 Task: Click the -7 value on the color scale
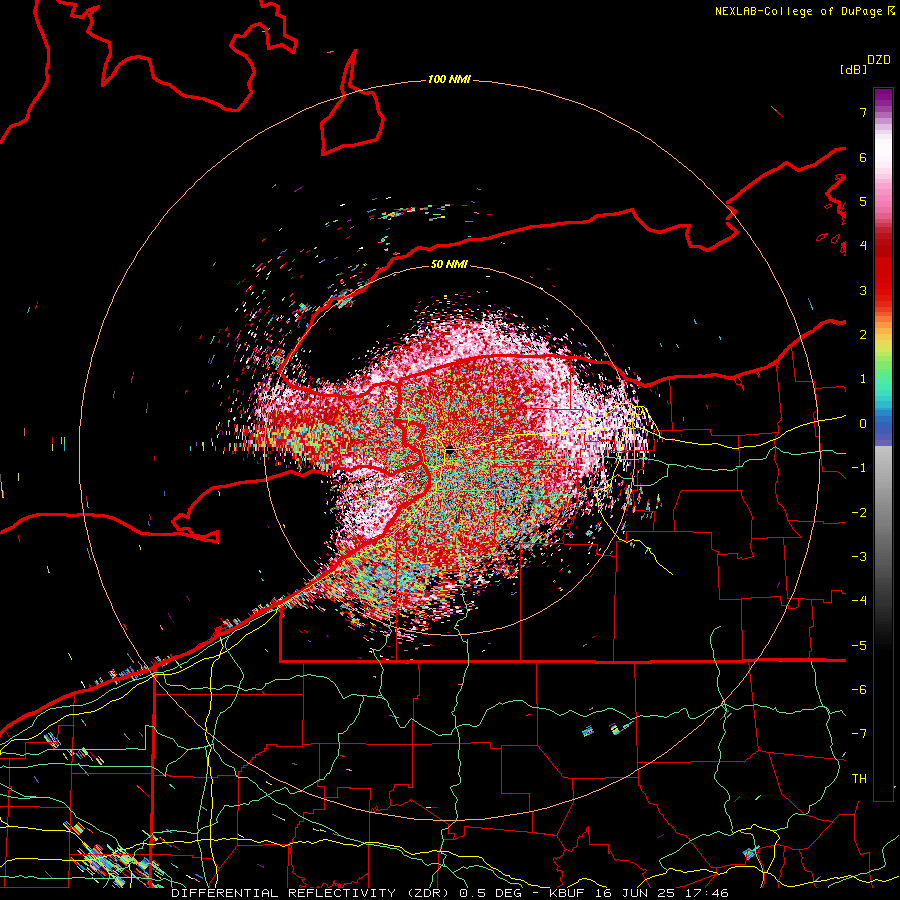click(x=859, y=734)
